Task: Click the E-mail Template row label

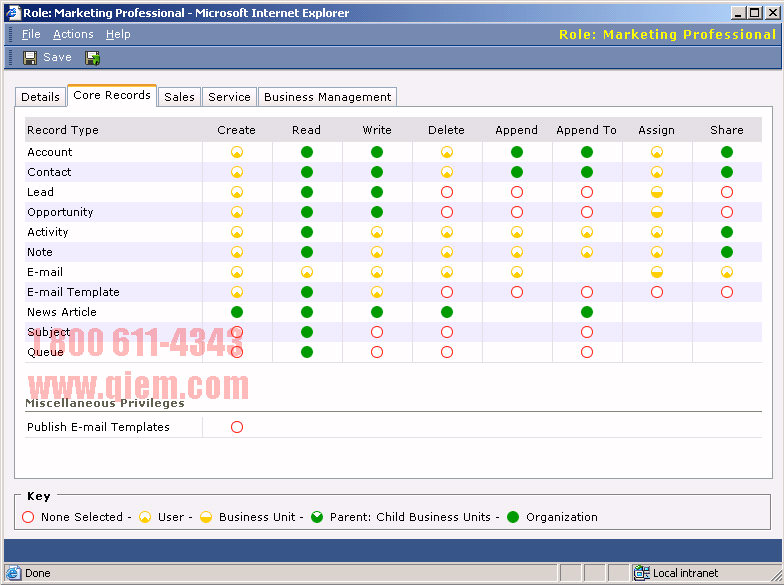Action: [x=74, y=292]
